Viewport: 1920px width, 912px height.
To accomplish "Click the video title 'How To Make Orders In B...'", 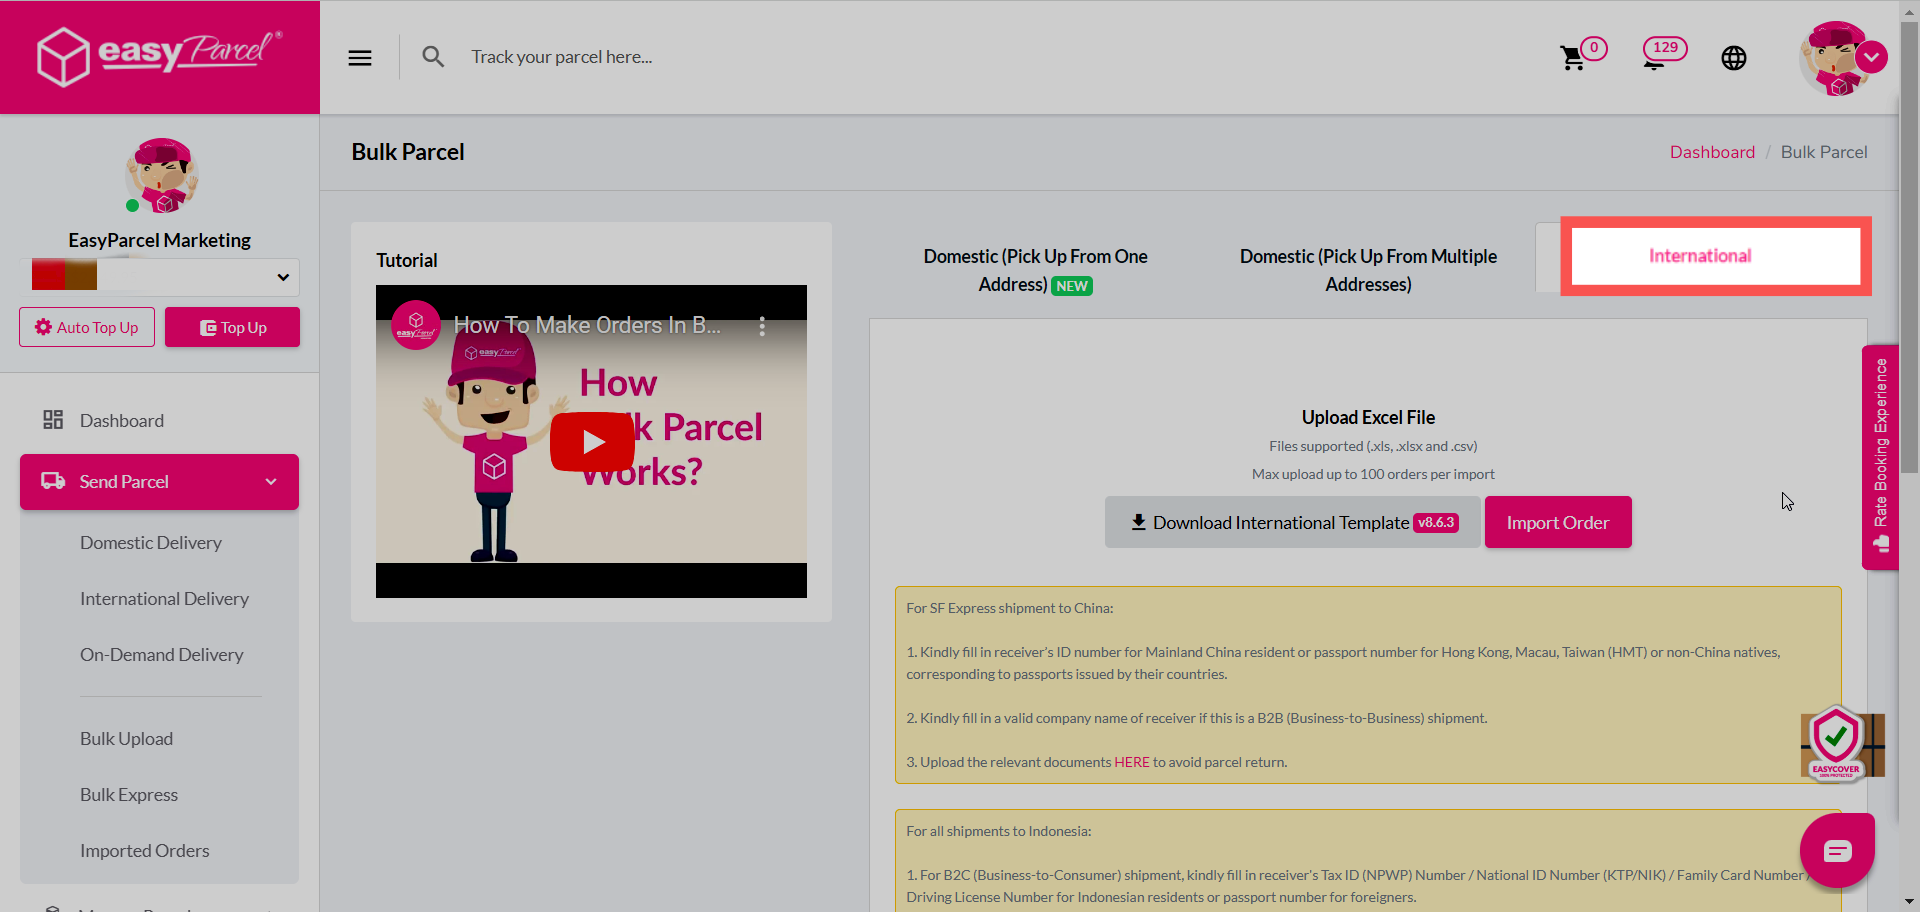I will [x=587, y=325].
